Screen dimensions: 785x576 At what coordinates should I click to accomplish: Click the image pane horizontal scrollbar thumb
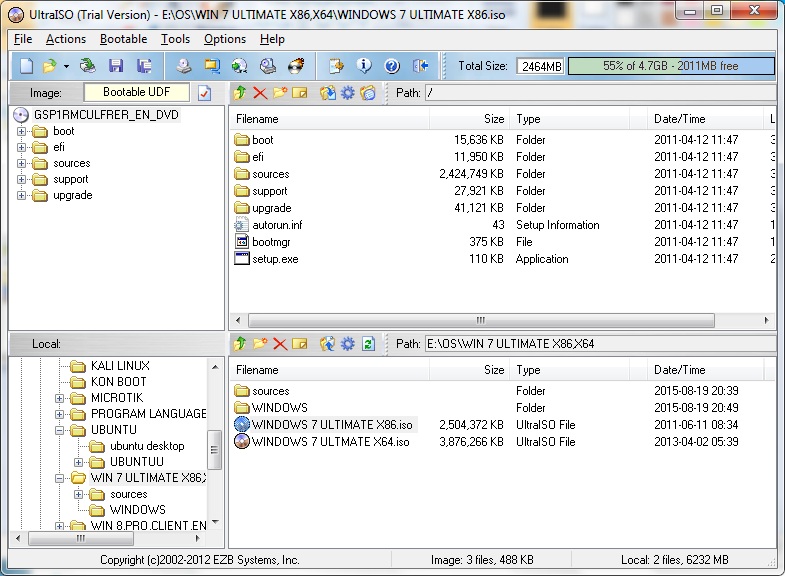tap(481, 320)
